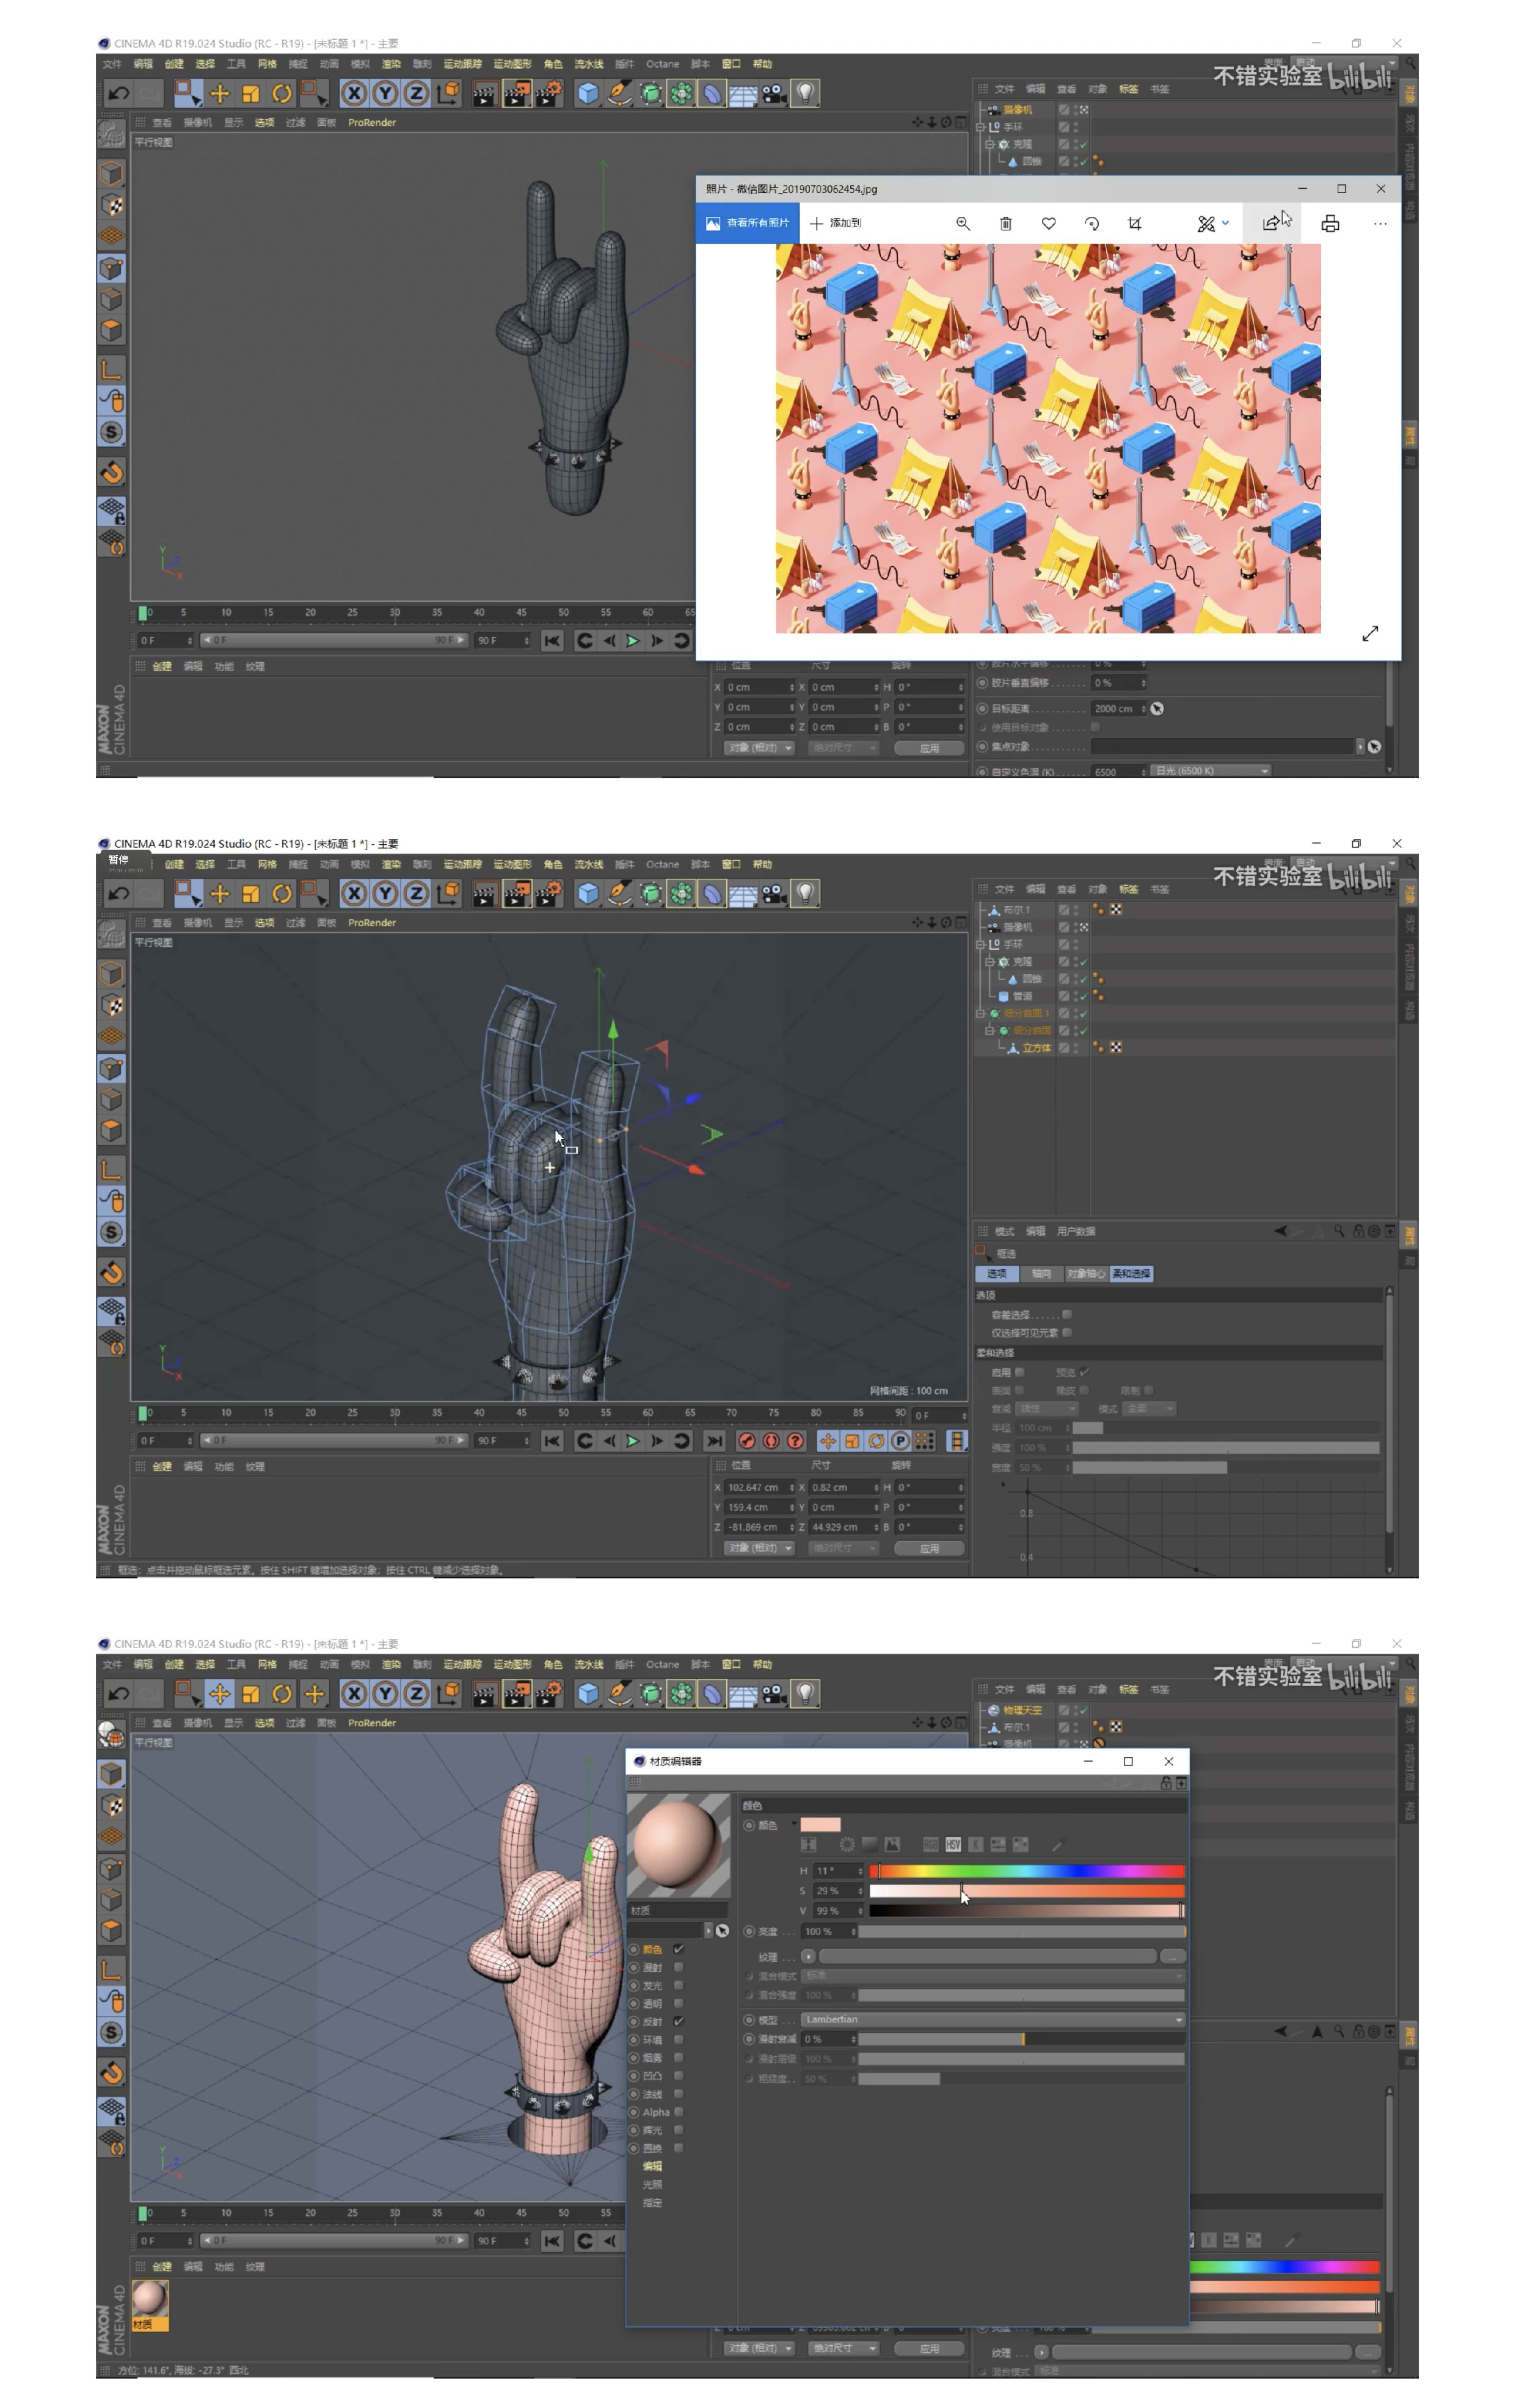This screenshot has width=1516, height=2408.
Task: Click the printer icon in Photos window
Action: tap(1329, 223)
